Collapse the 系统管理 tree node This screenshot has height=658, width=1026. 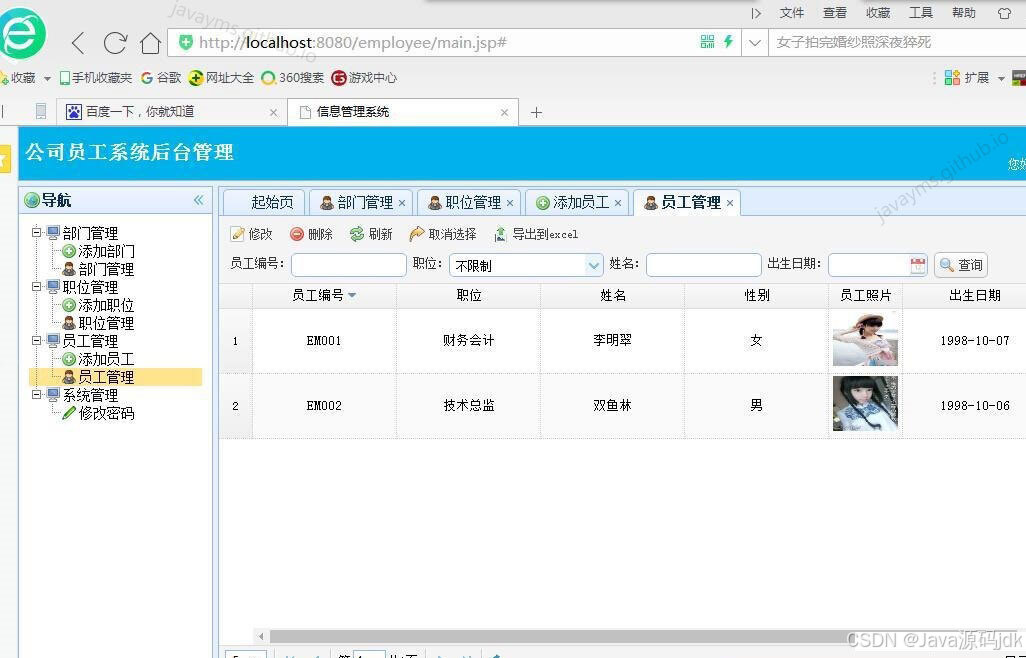37,394
